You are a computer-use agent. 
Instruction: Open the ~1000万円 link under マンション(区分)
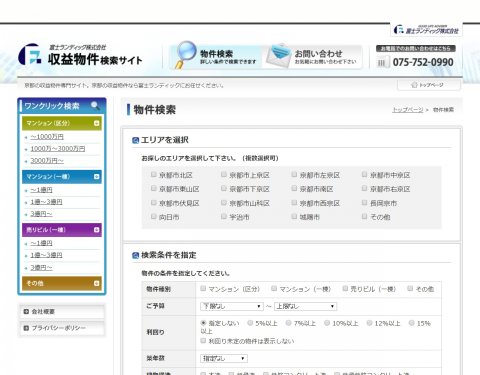(x=47, y=137)
